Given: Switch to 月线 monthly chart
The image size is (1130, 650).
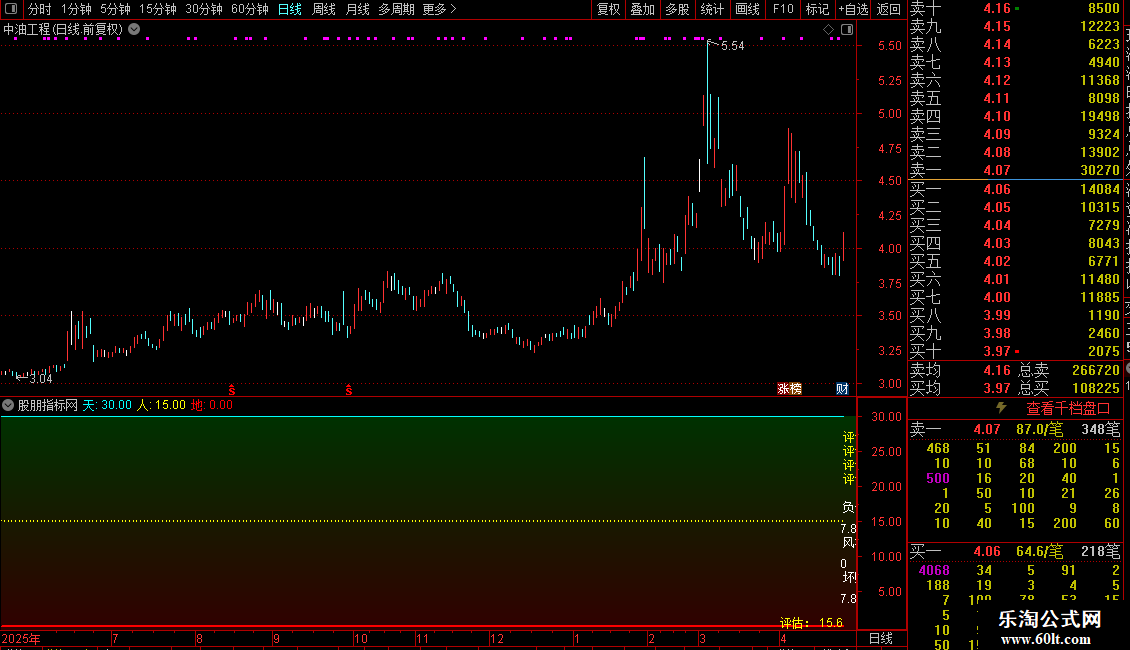Looking at the screenshot, I should (357, 9).
